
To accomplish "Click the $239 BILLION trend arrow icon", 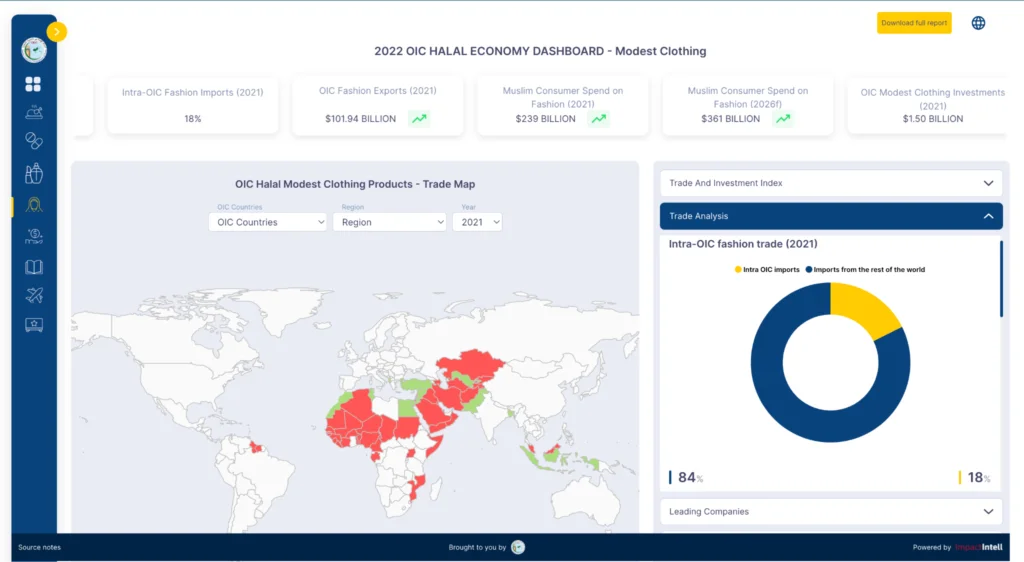I will pos(599,119).
